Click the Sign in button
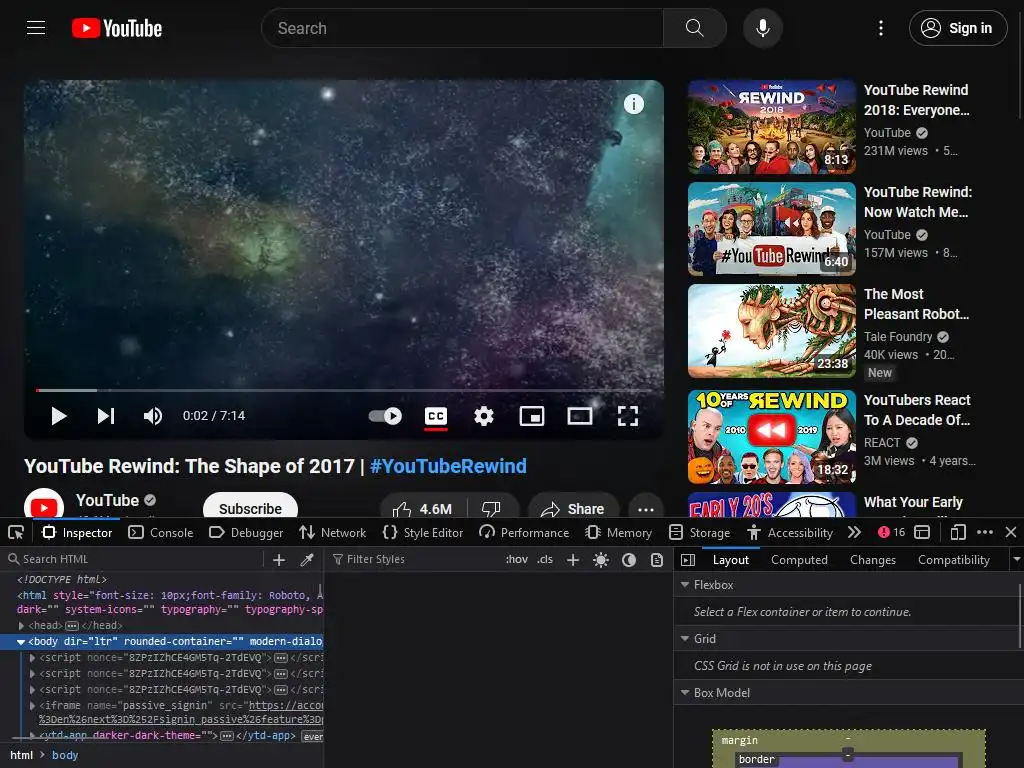The image size is (1024, 768). [x=958, y=28]
